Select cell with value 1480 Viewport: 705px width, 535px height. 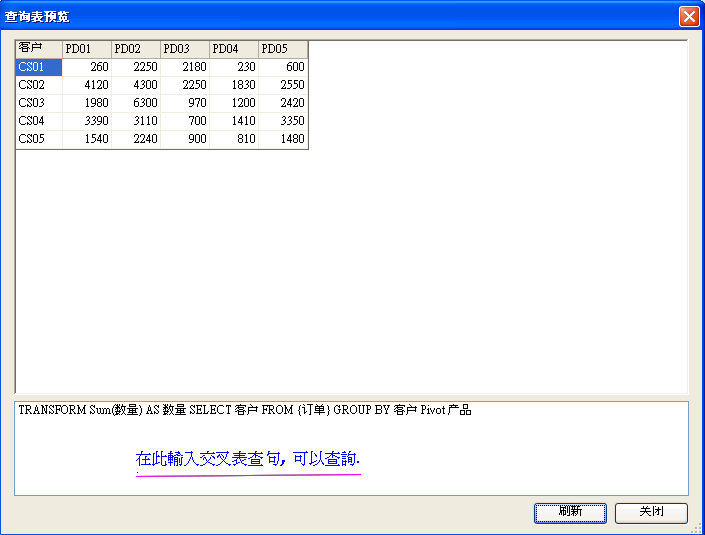click(282, 139)
